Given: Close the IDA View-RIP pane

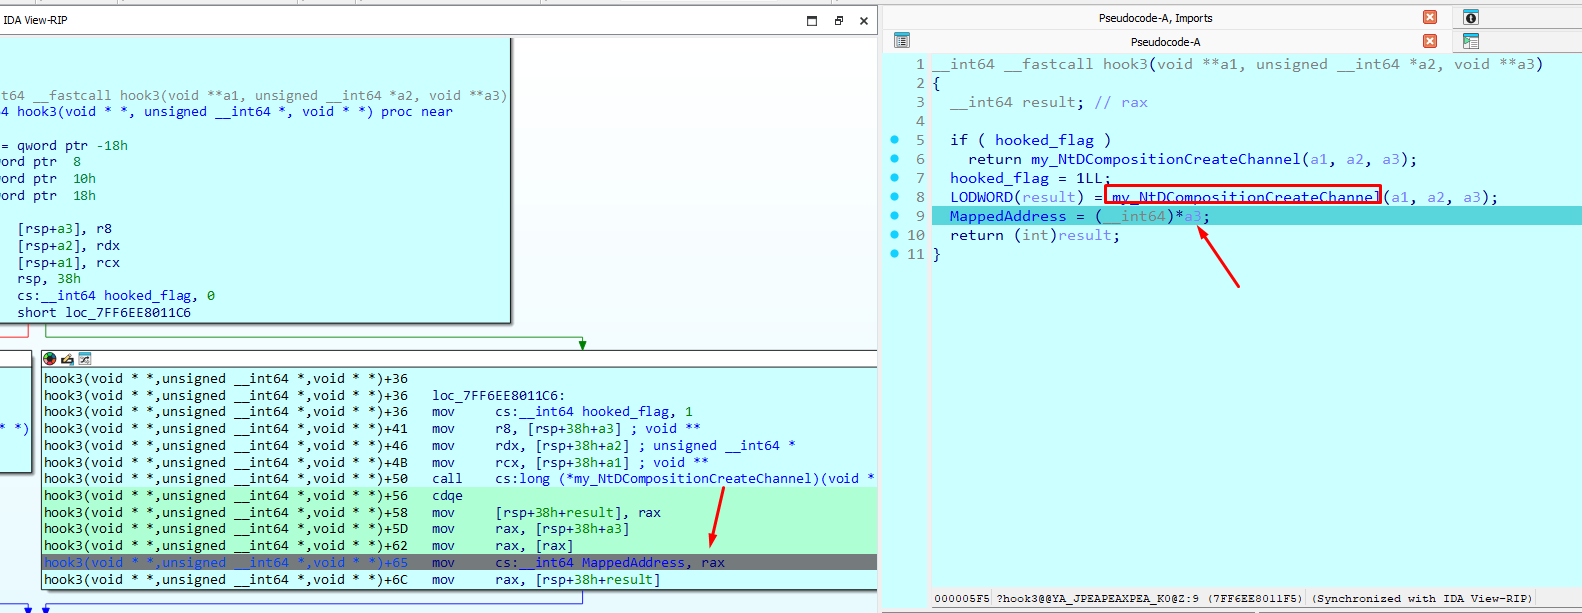Looking at the screenshot, I should click(x=864, y=20).
